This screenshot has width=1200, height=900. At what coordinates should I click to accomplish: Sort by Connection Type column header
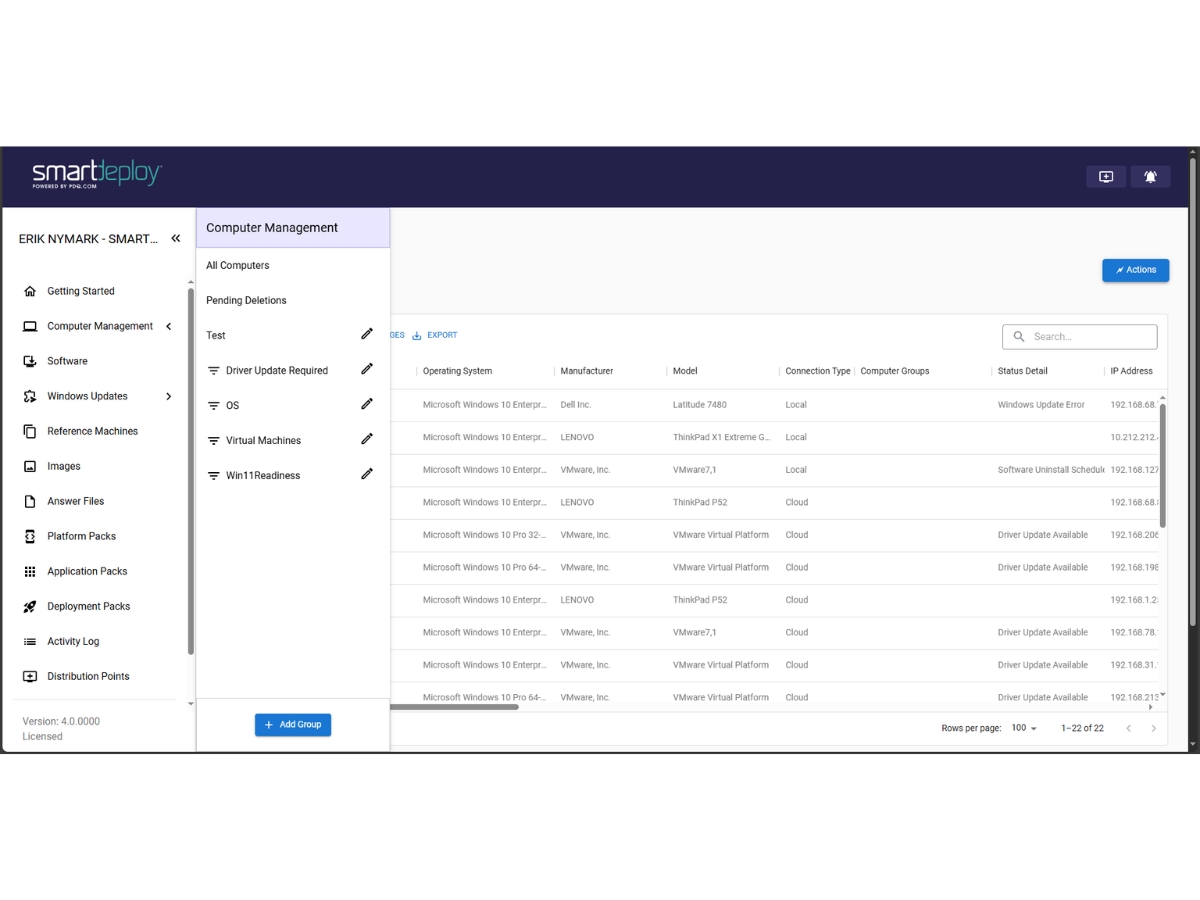[x=818, y=371]
